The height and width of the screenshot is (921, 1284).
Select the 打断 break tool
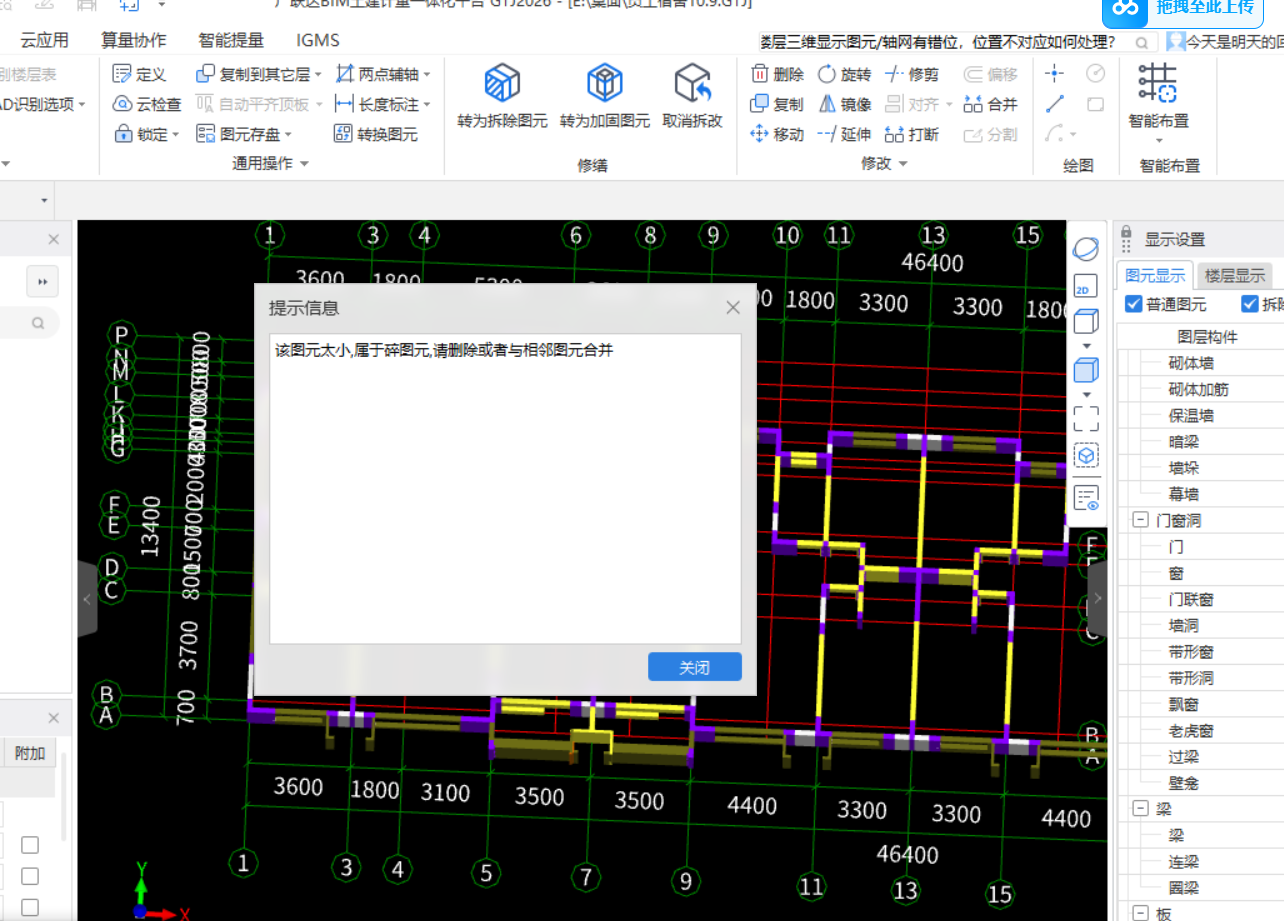point(912,134)
